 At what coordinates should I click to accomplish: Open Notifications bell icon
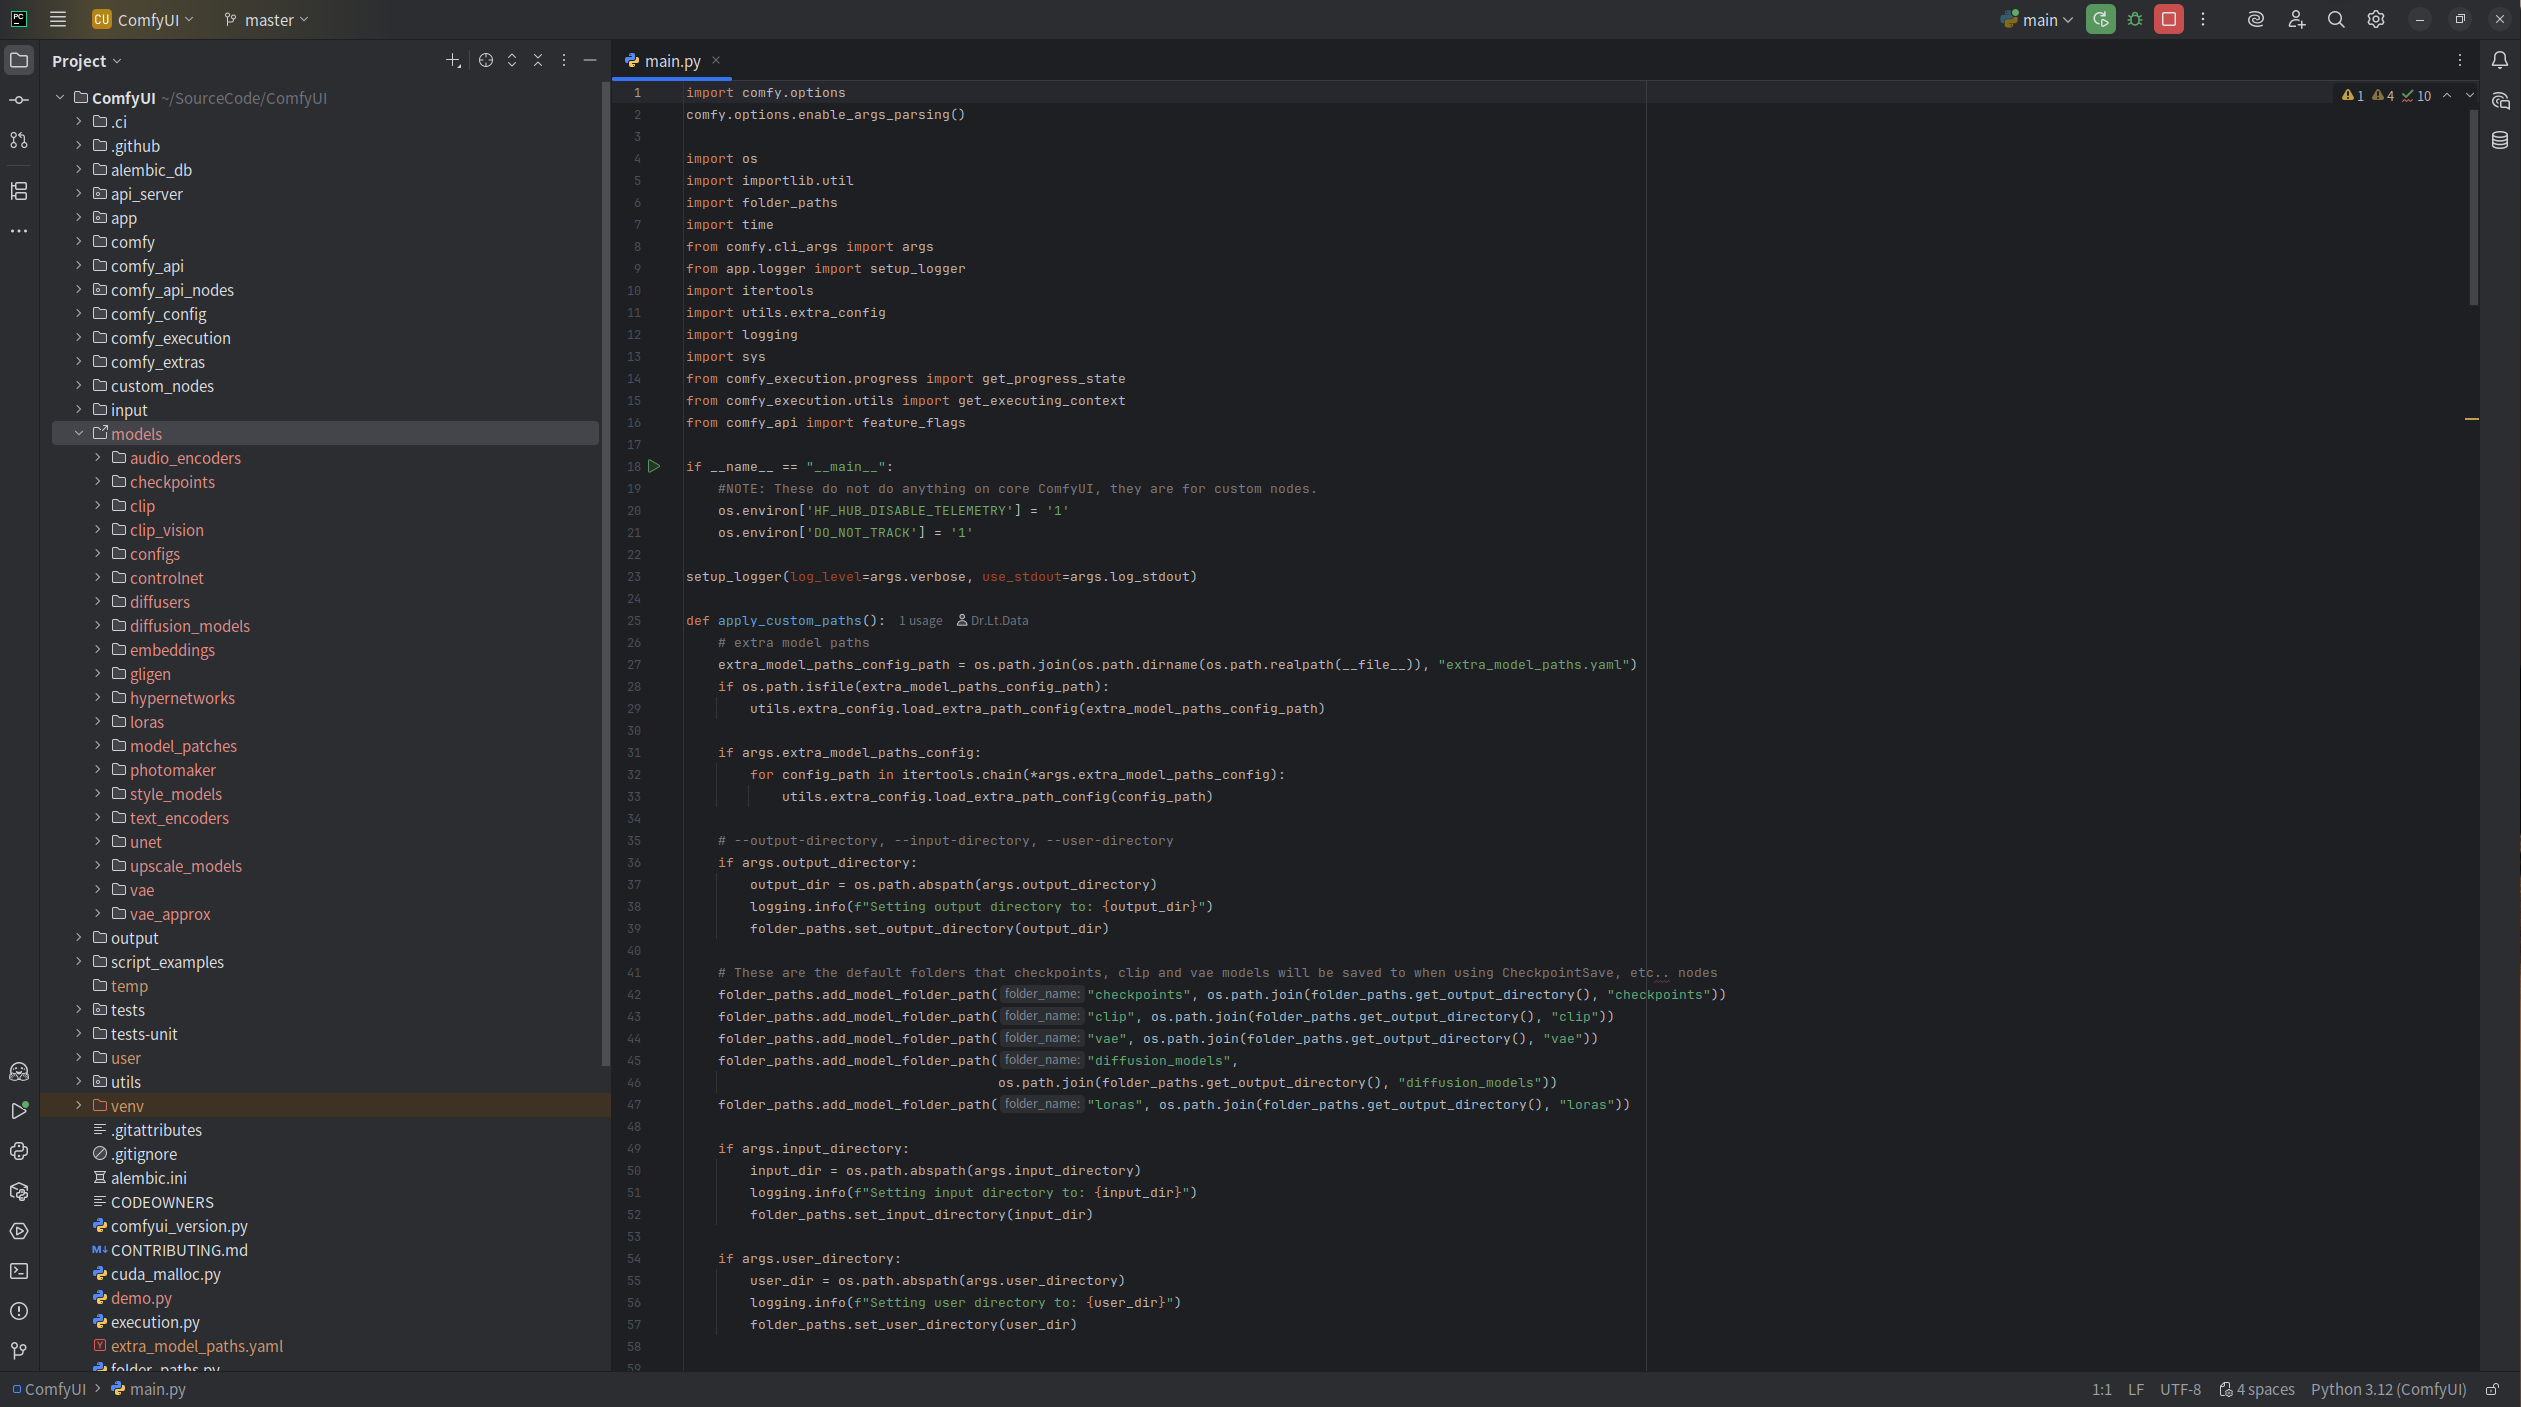tap(2500, 60)
